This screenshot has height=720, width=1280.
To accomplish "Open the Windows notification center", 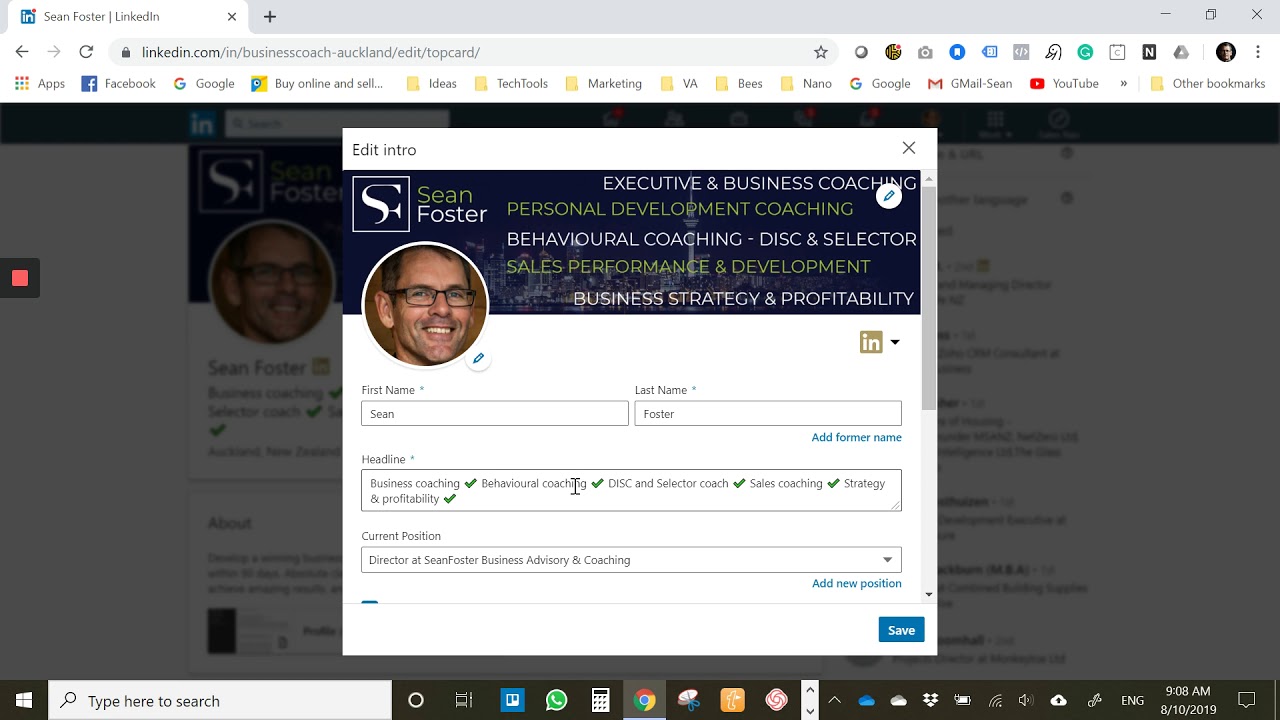I will [x=1246, y=700].
